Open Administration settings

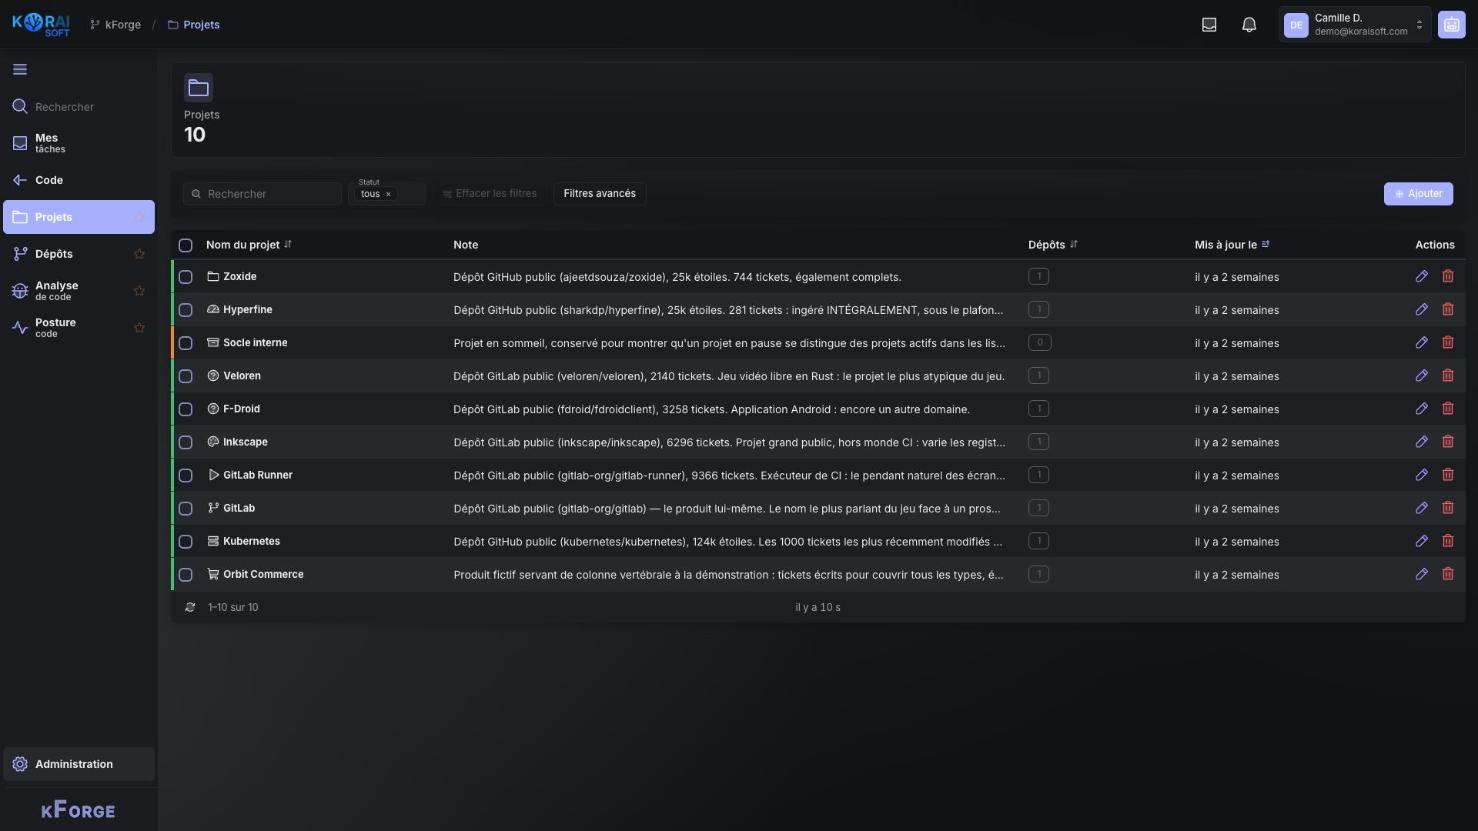click(x=79, y=764)
